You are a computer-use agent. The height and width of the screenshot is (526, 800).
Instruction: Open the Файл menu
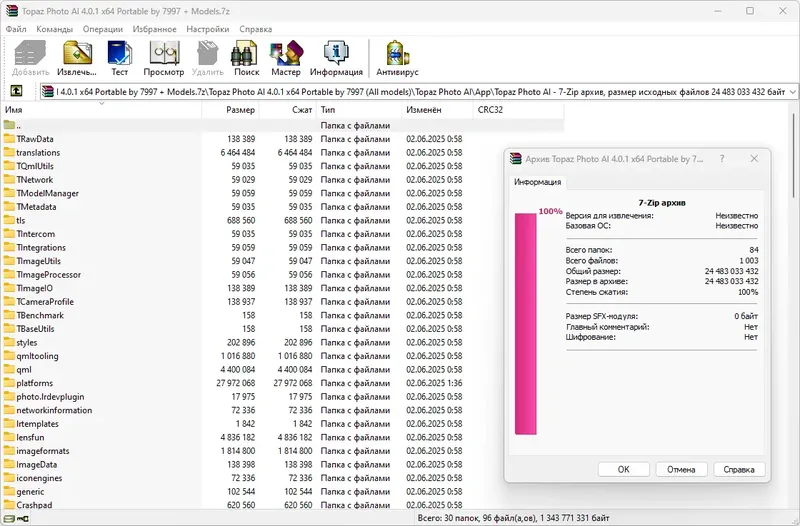click(16, 29)
